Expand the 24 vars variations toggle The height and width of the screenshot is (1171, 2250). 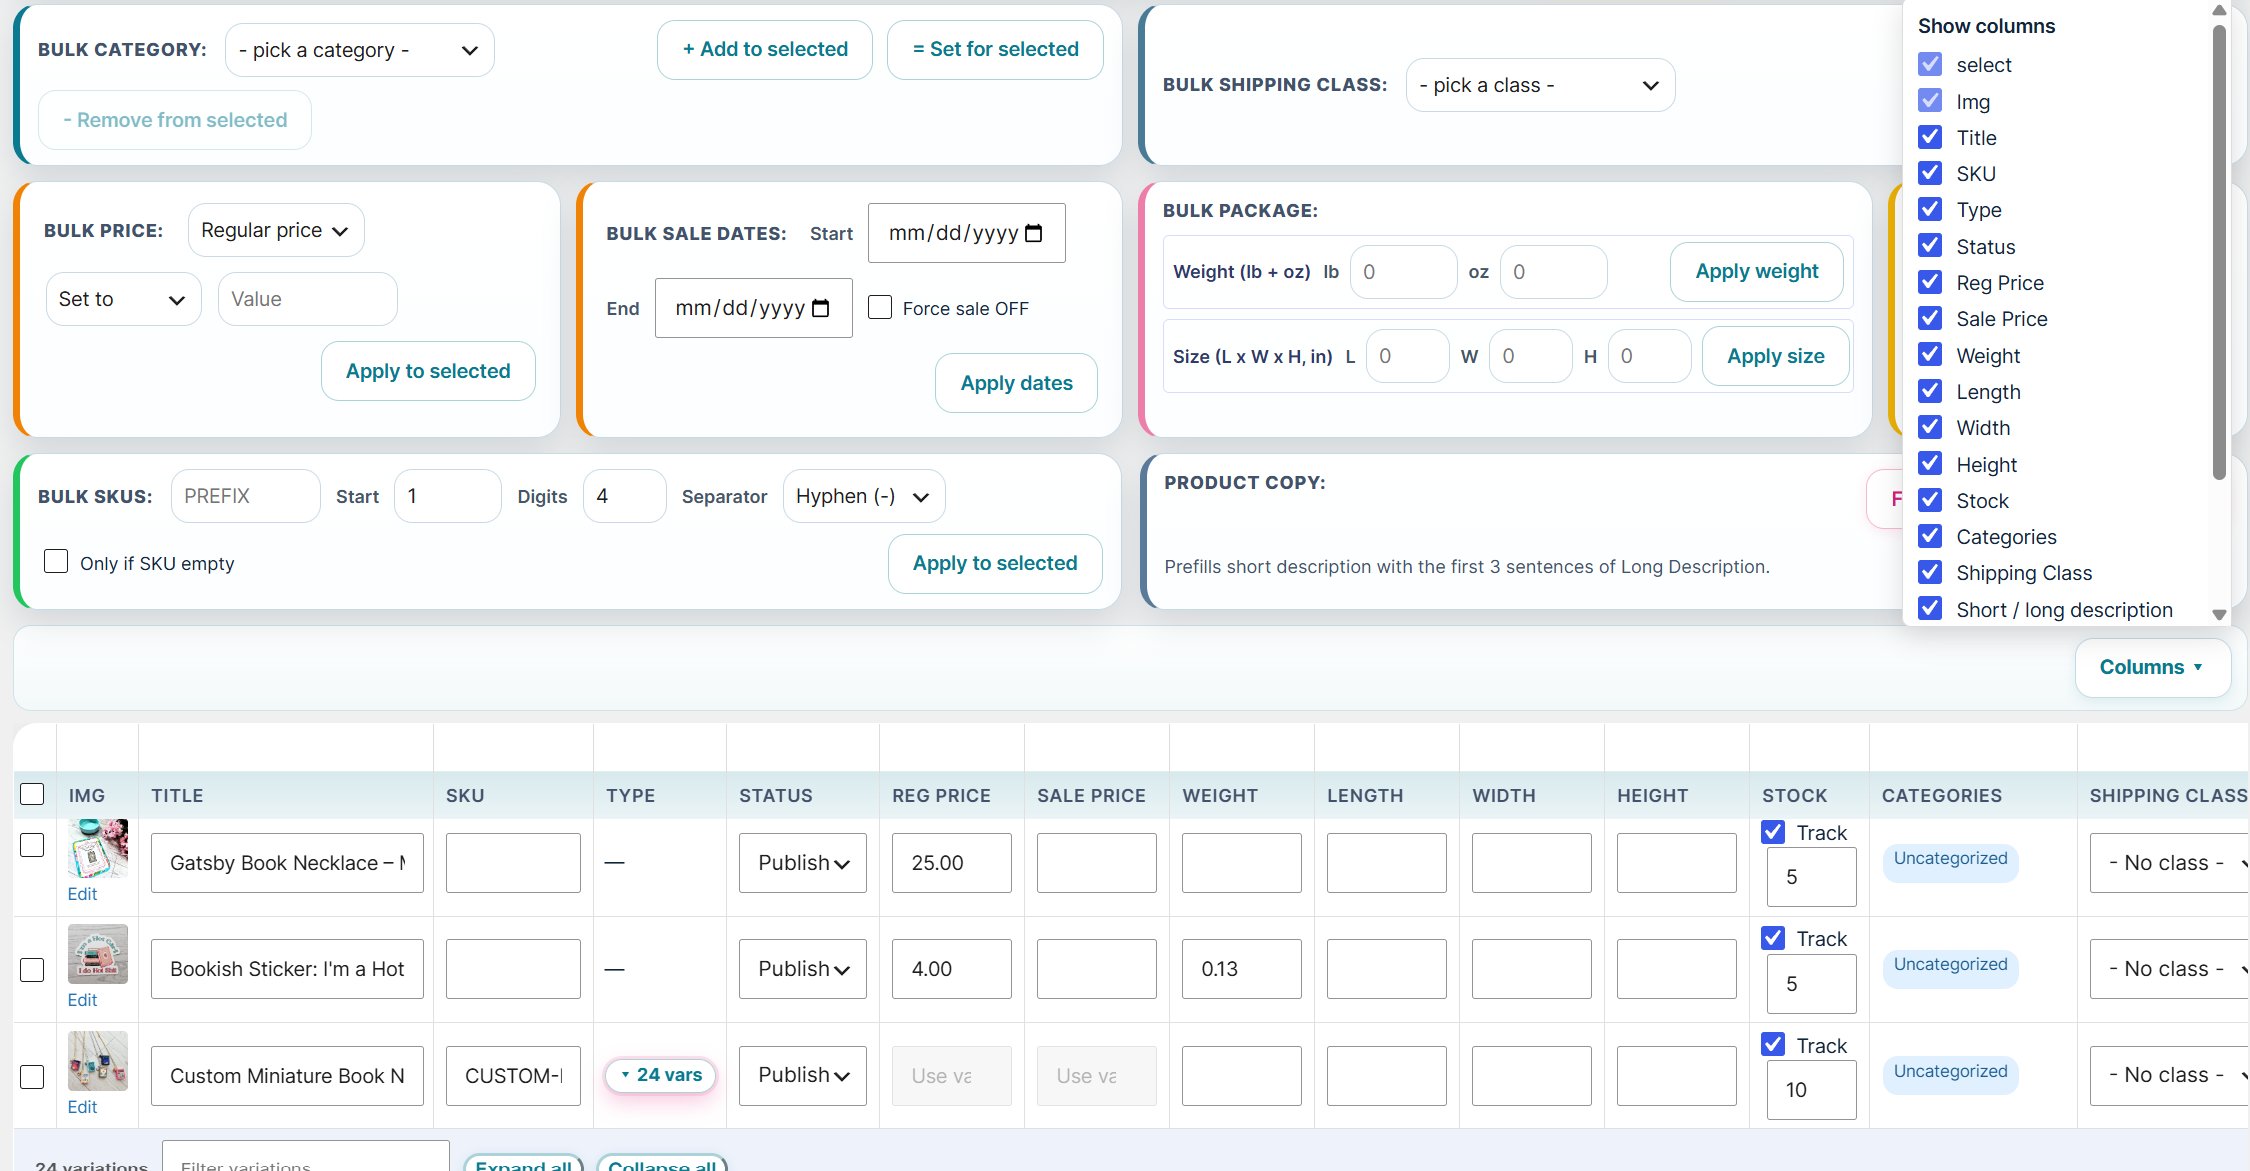661,1075
